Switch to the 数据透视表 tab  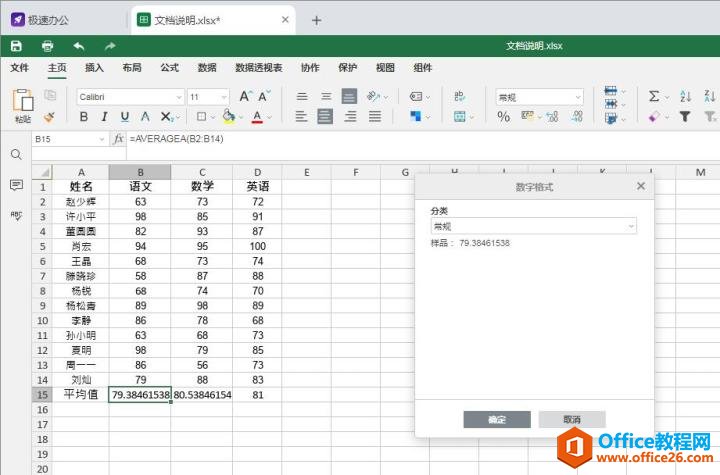tap(259, 68)
